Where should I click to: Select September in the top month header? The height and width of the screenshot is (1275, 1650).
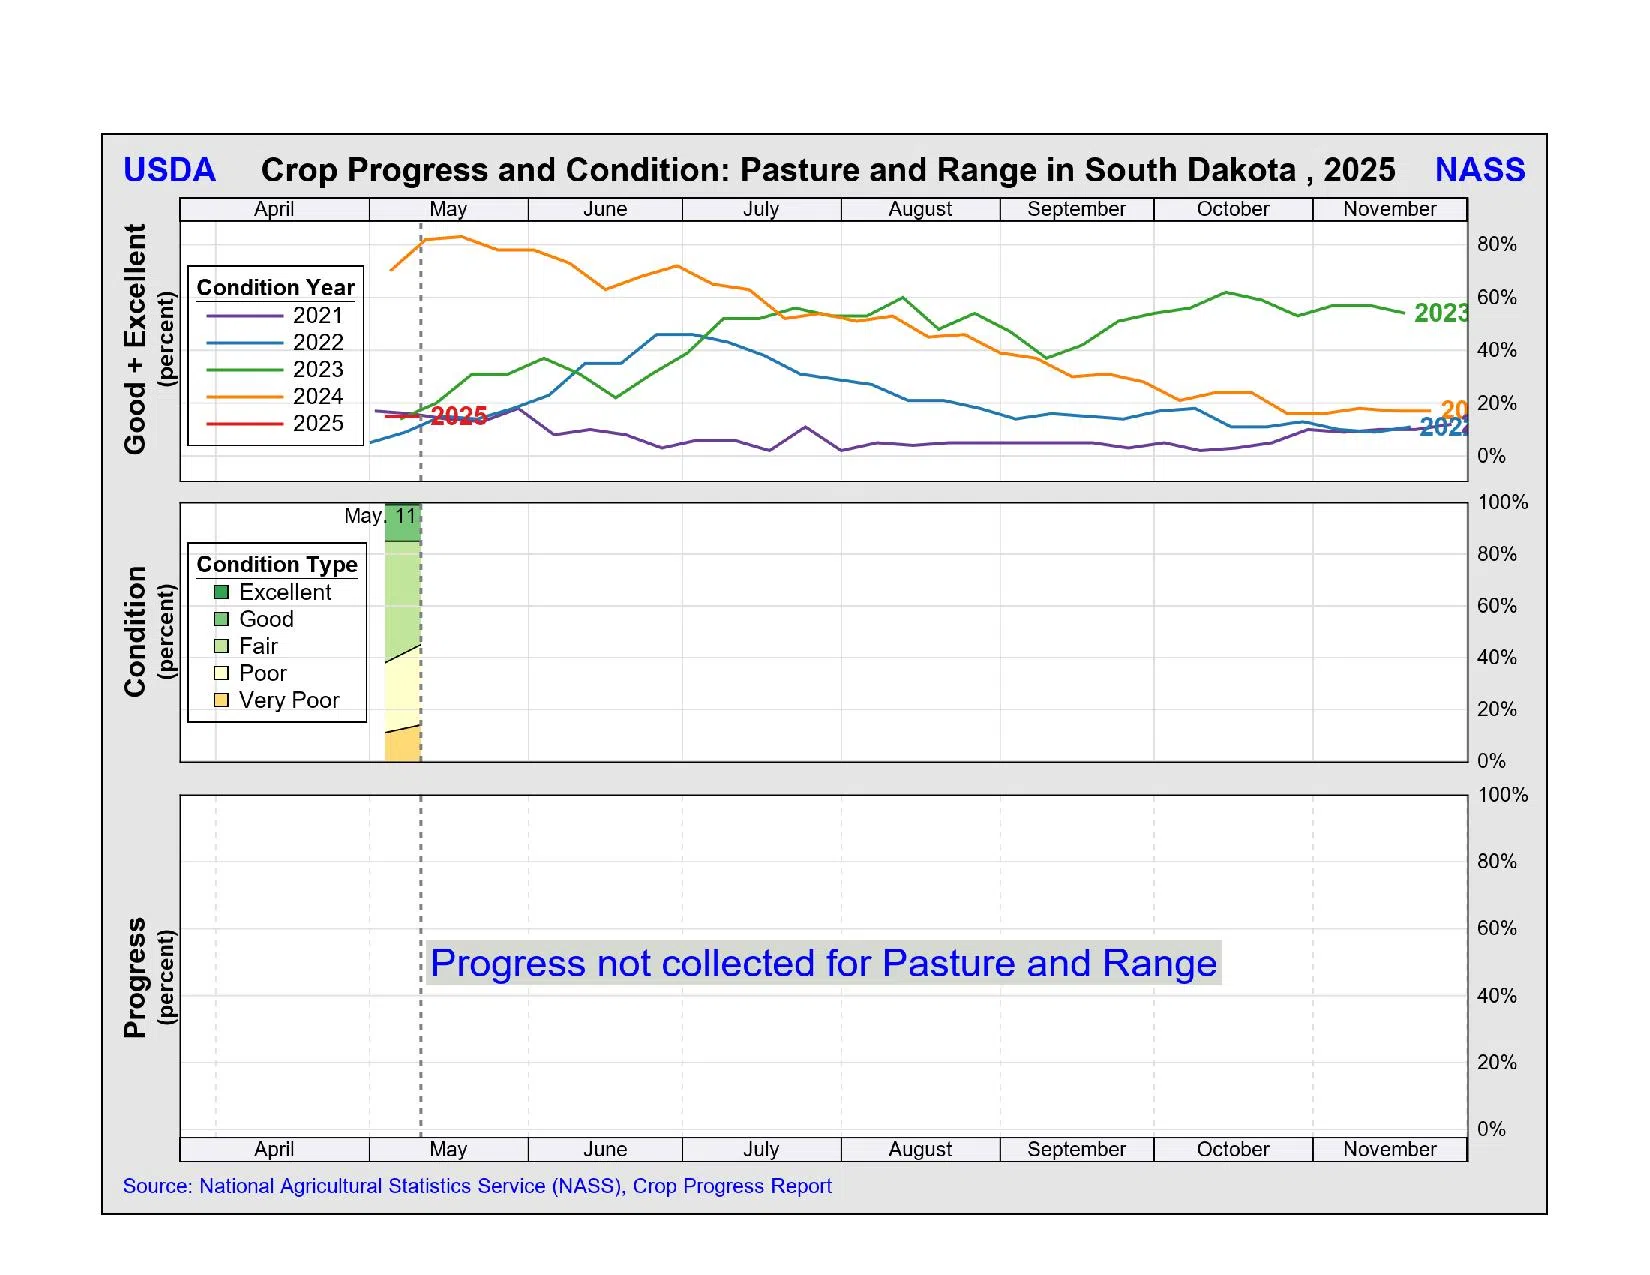click(1076, 209)
